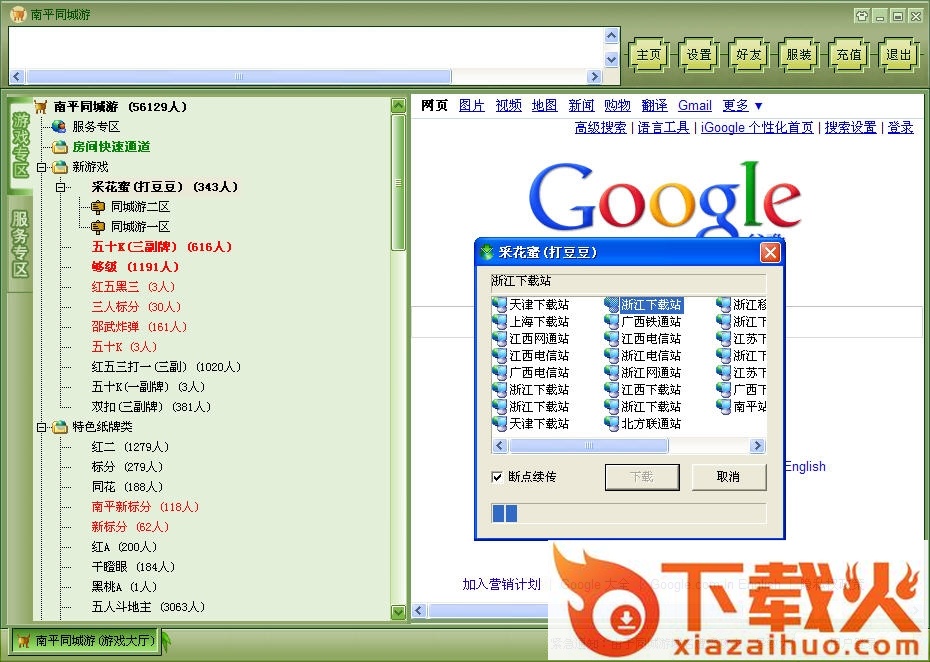Click the 充值 recharge button

click(x=848, y=55)
